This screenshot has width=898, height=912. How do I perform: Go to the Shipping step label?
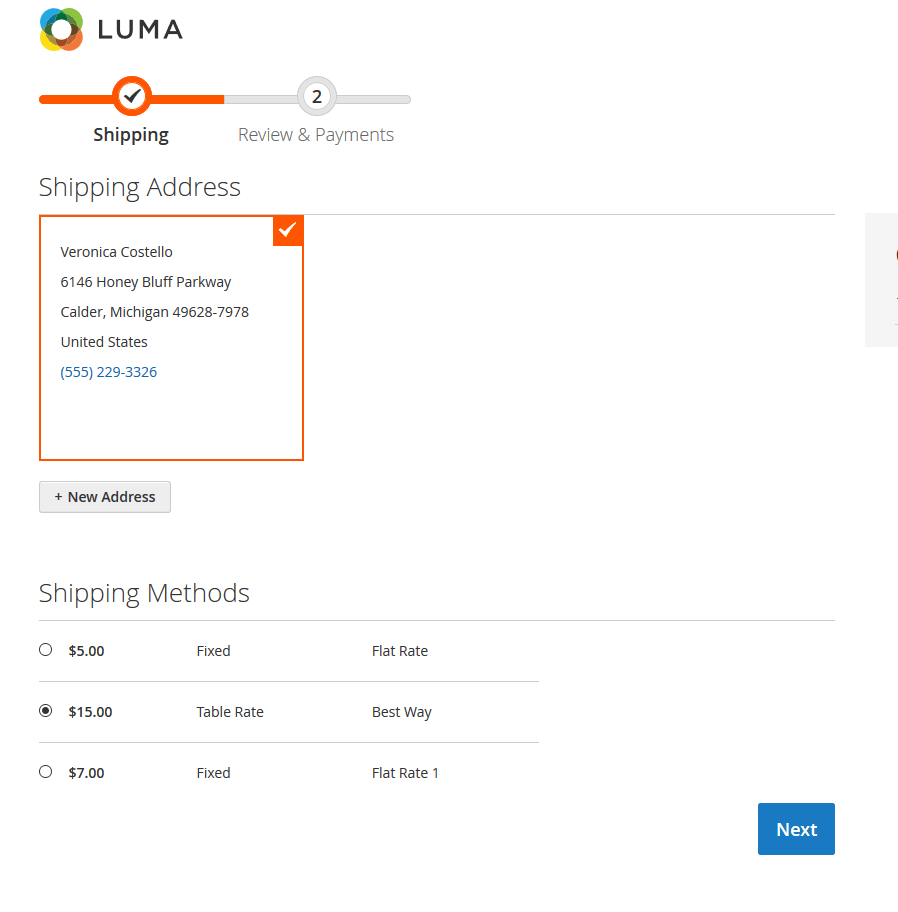[131, 135]
